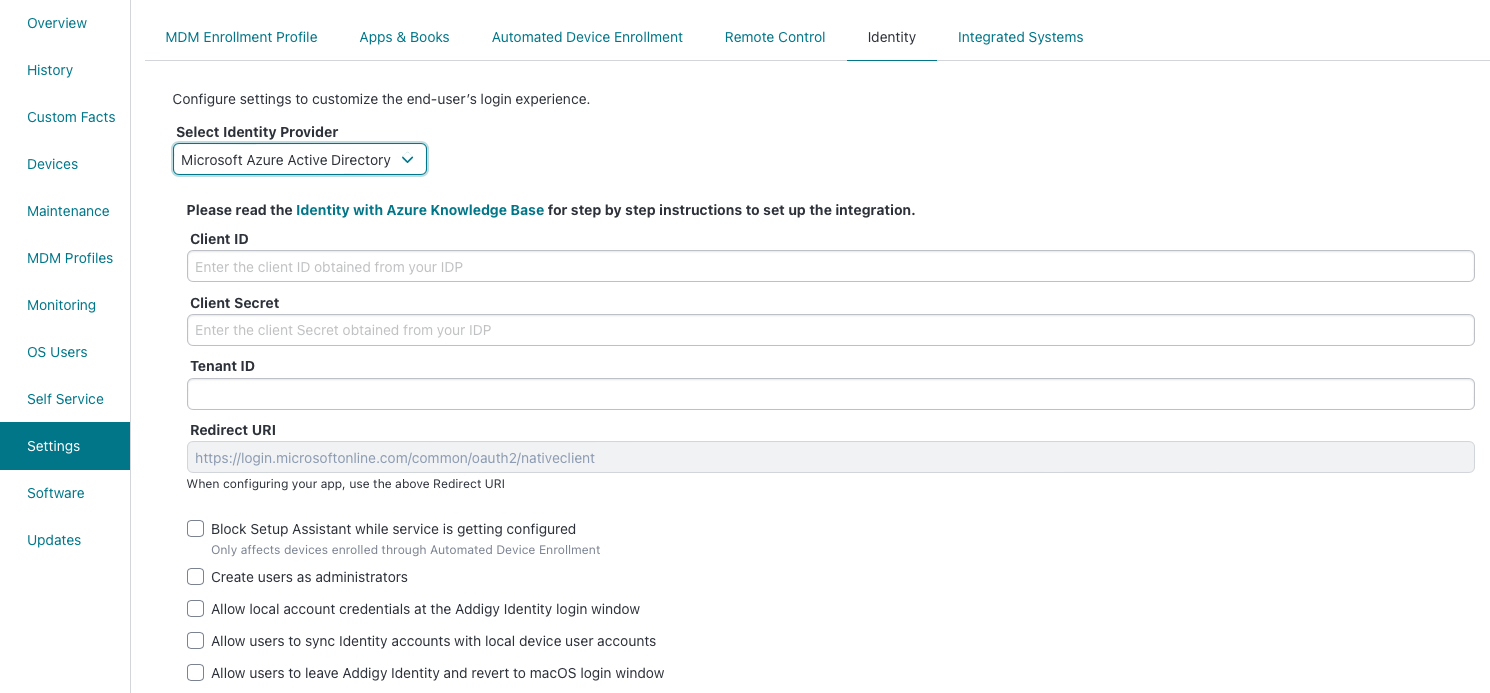Select OS Users in sidebar
Viewport: 1490px width, 693px height.
(57, 352)
